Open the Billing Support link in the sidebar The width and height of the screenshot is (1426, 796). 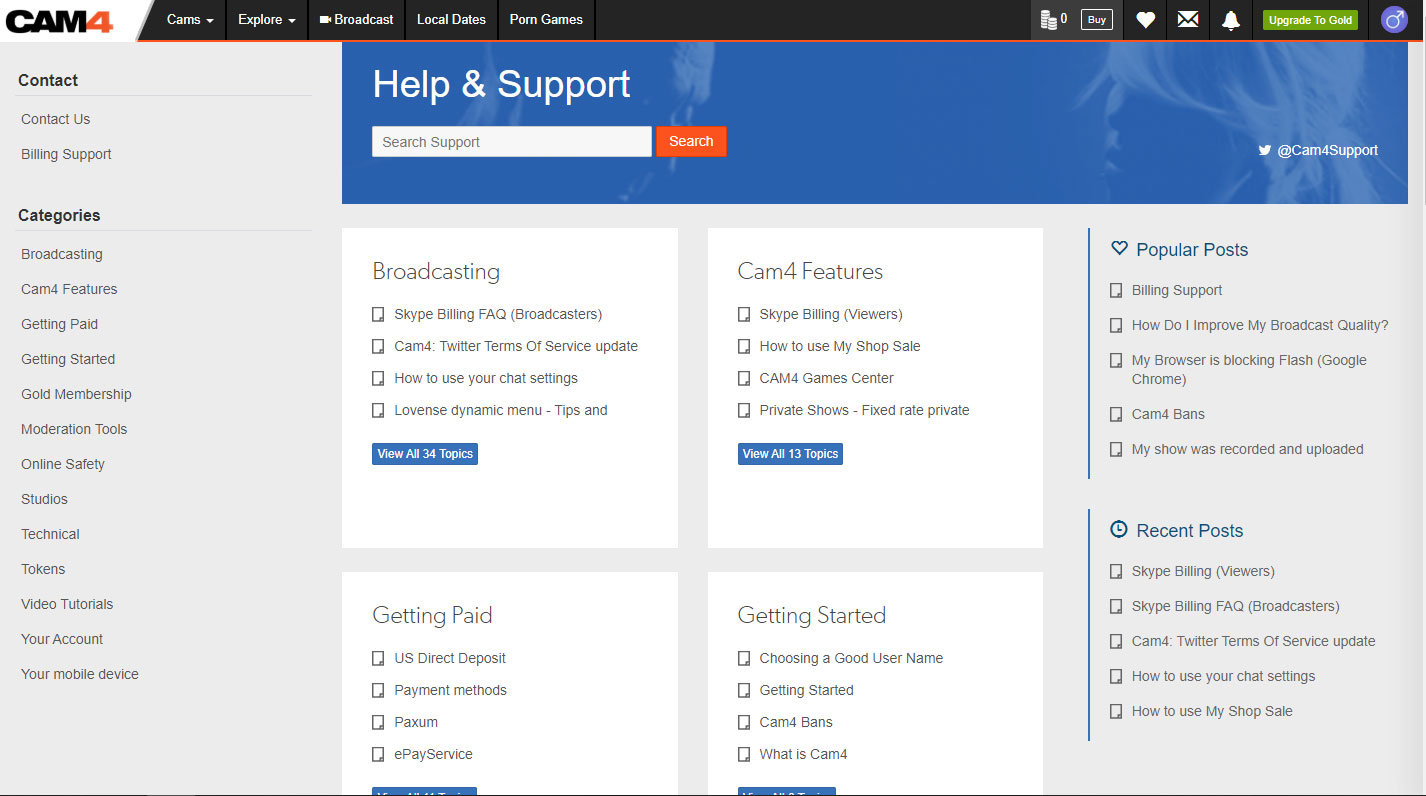pos(66,153)
